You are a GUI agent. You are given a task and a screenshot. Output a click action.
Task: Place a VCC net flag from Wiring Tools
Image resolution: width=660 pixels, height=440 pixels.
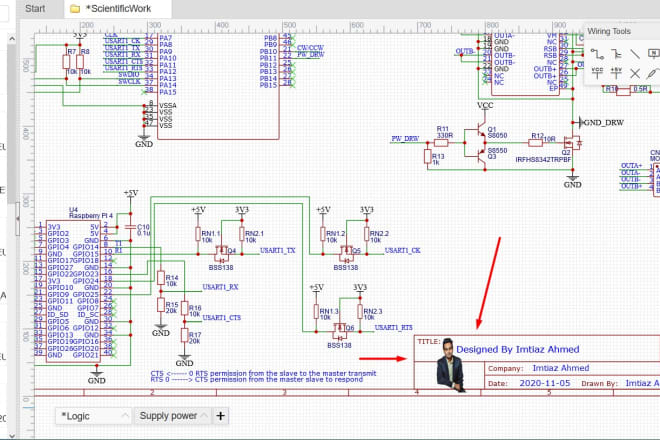coord(597,73)
